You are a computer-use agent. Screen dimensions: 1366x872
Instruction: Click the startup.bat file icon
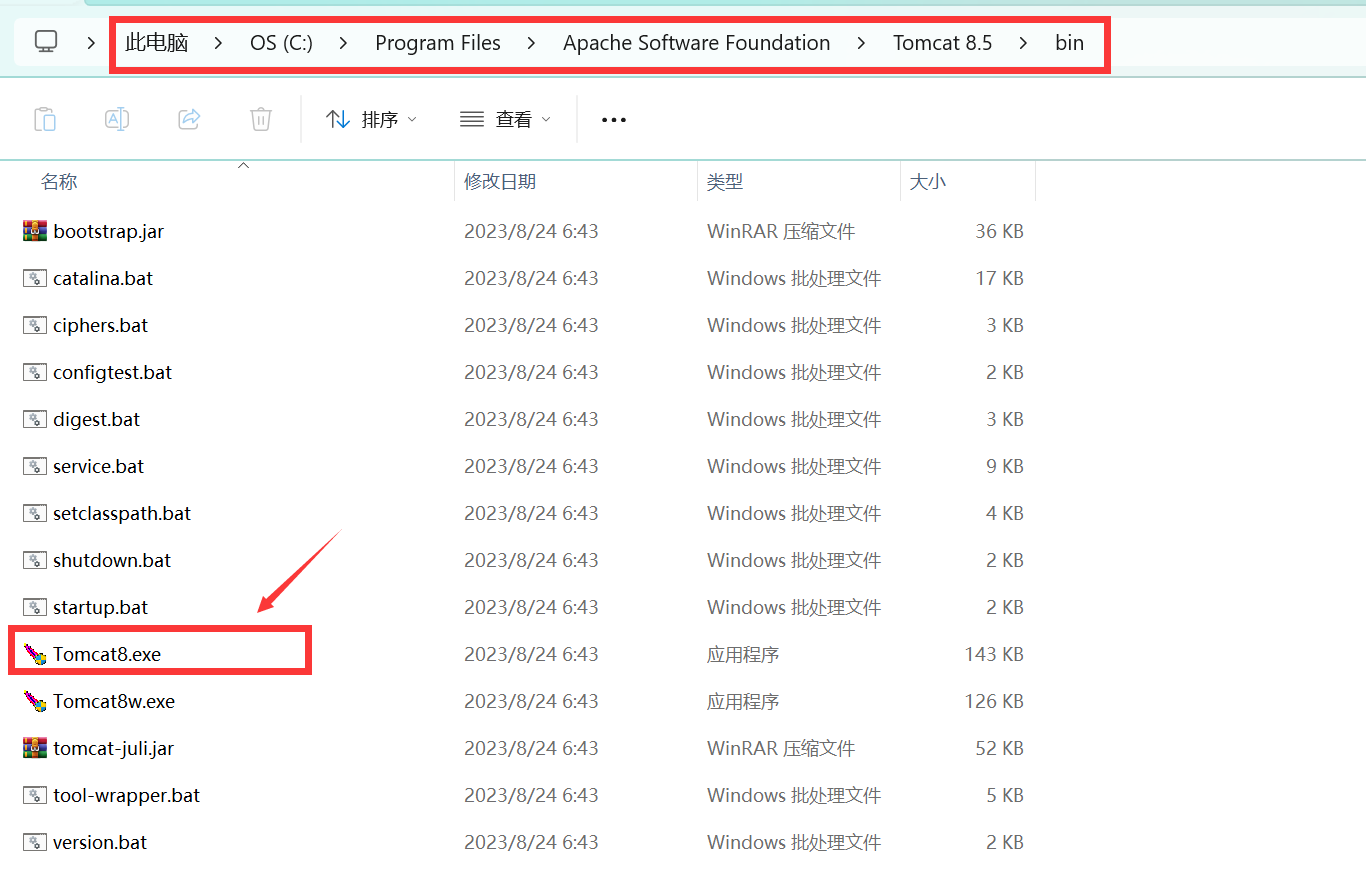tap(35, 607)
